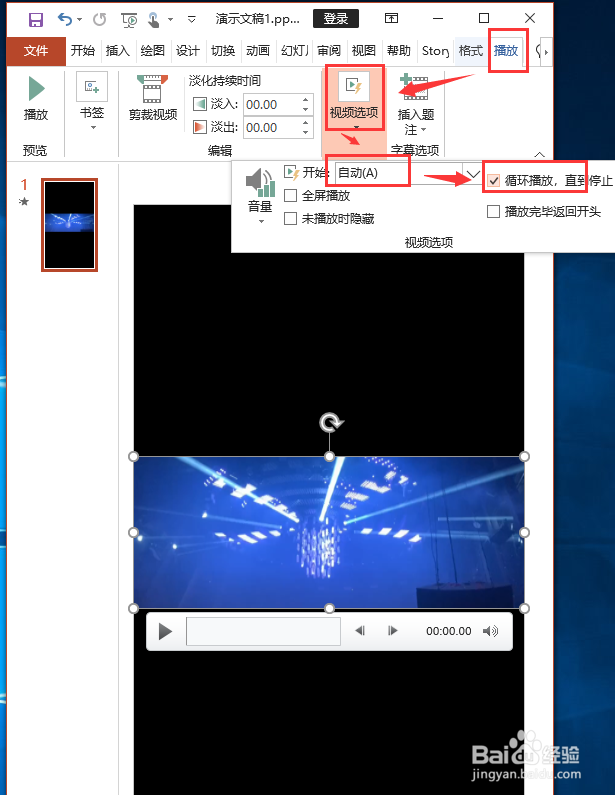
Task: Click 剪裁视频 trim video icon
Action: point(153,97)
